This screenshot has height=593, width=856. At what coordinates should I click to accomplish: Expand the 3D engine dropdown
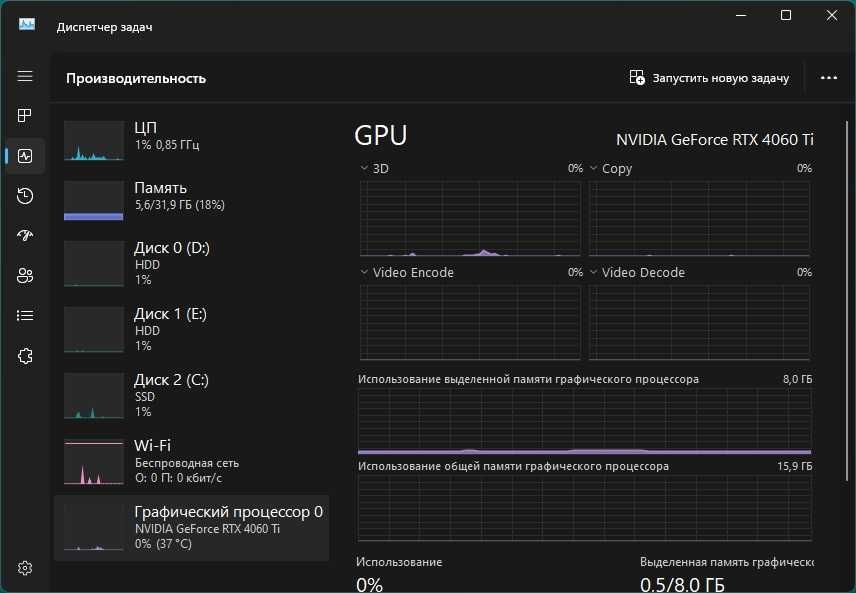(x=374, y=168)
